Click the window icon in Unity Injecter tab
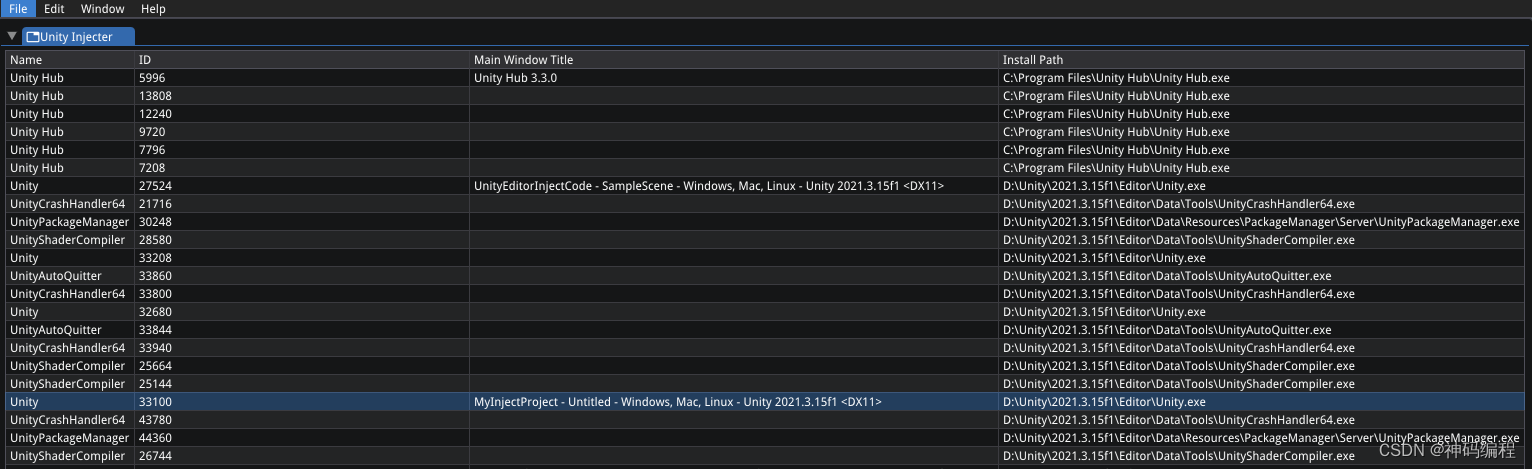 click(33, 37)
